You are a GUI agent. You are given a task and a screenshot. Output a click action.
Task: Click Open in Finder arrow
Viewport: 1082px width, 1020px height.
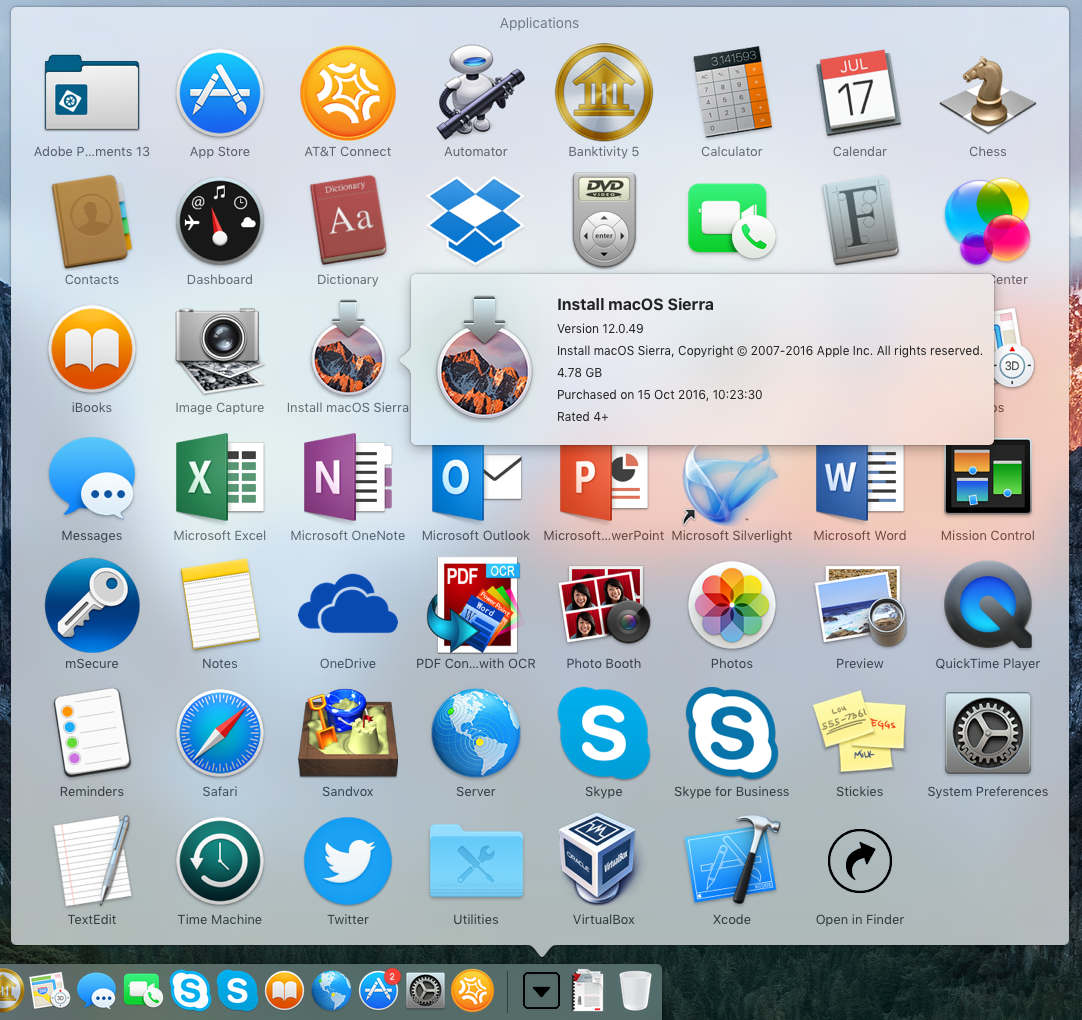click(860, 861)
